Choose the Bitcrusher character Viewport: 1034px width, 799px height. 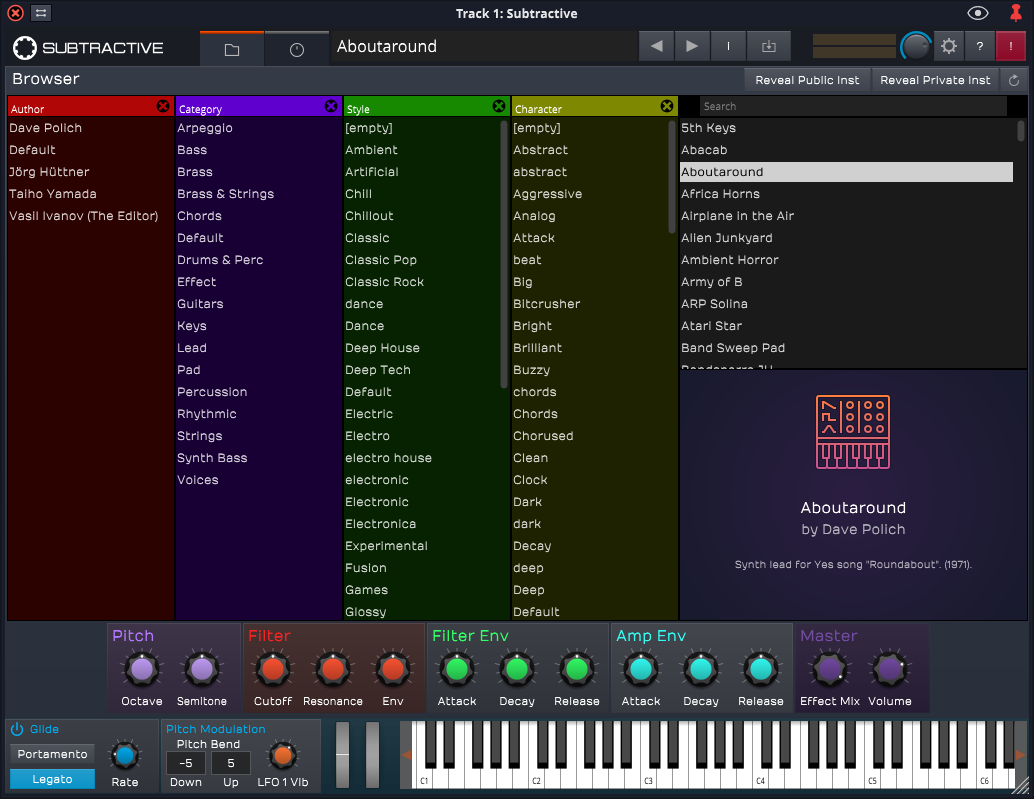coord(547,304)
